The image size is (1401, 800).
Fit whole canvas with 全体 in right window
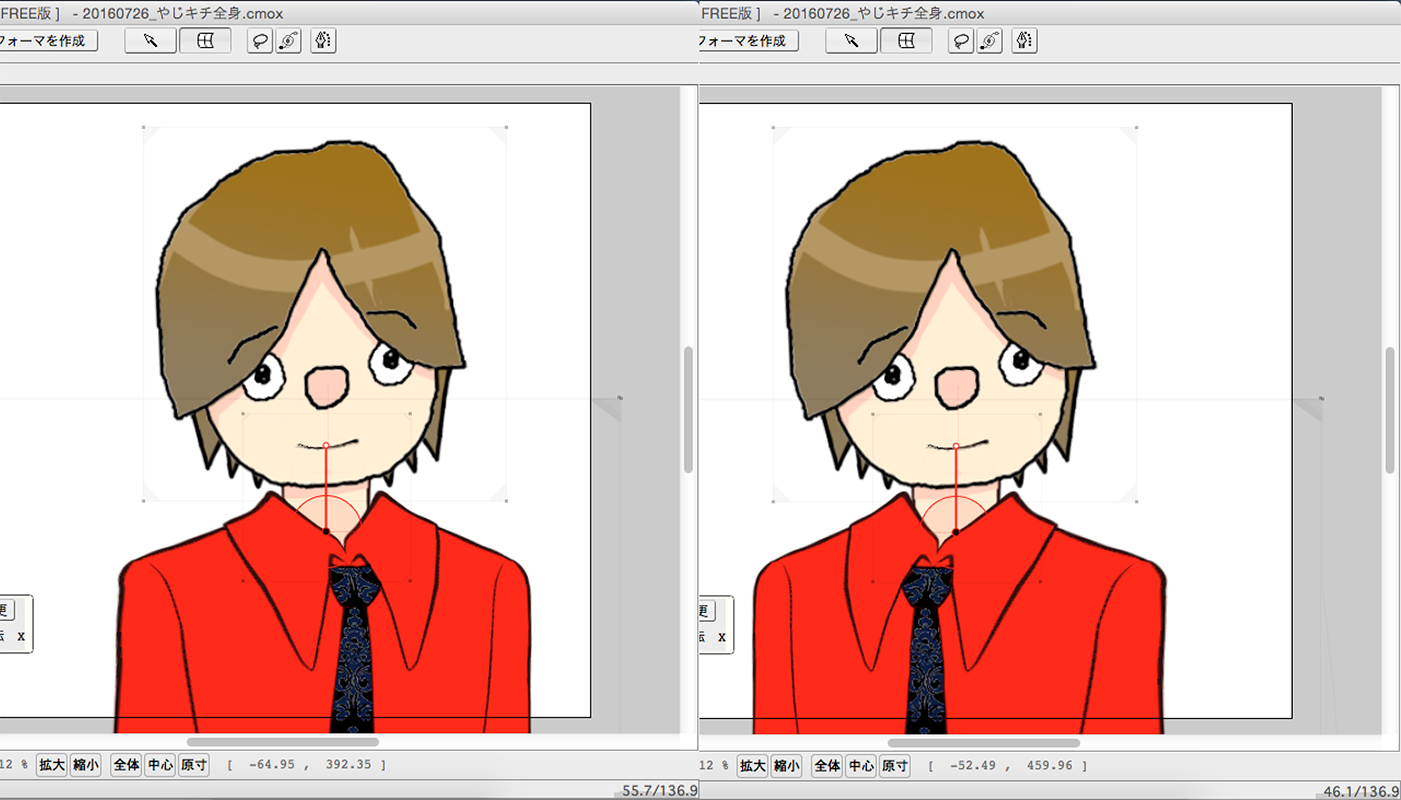827,766
